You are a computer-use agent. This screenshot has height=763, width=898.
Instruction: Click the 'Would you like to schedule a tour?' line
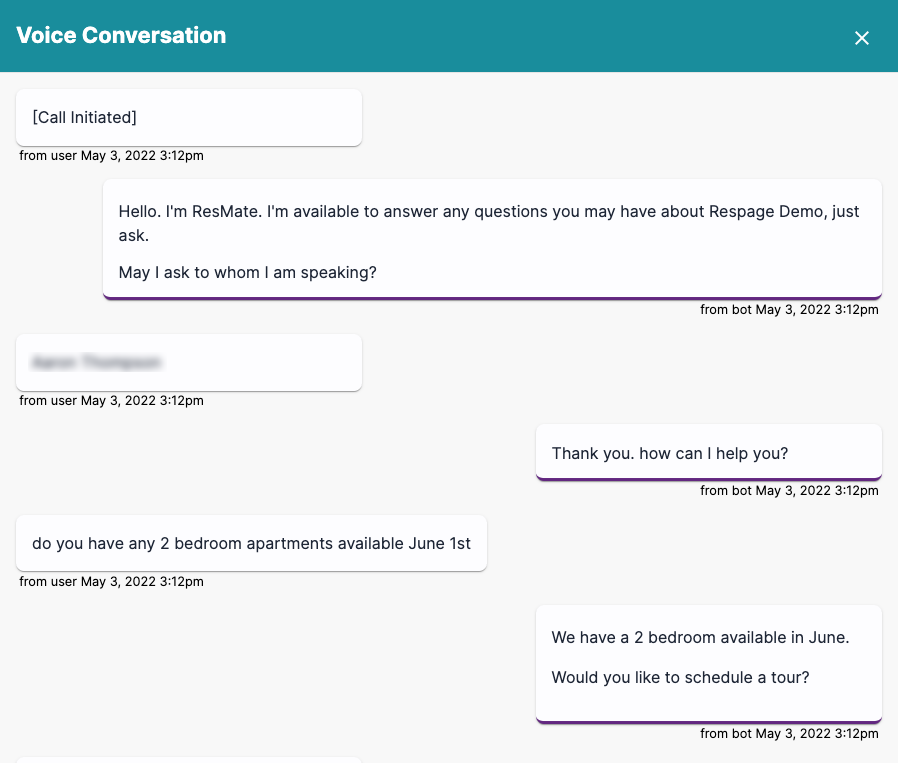[680, 677]
